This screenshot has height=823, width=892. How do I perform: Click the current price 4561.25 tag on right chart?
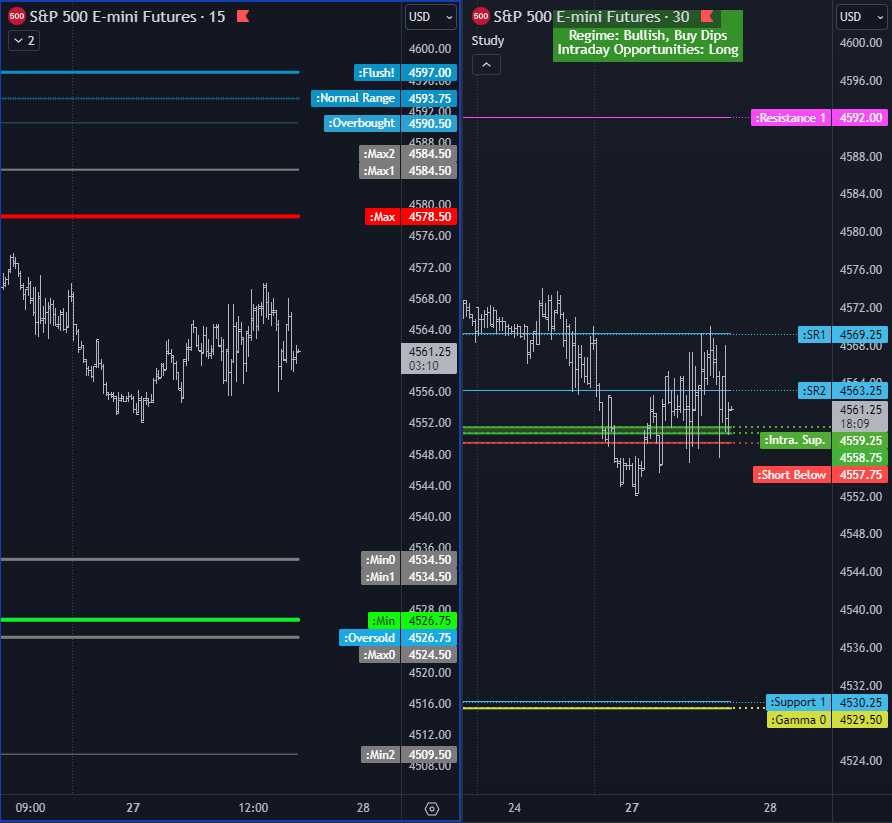pos(860,416)
